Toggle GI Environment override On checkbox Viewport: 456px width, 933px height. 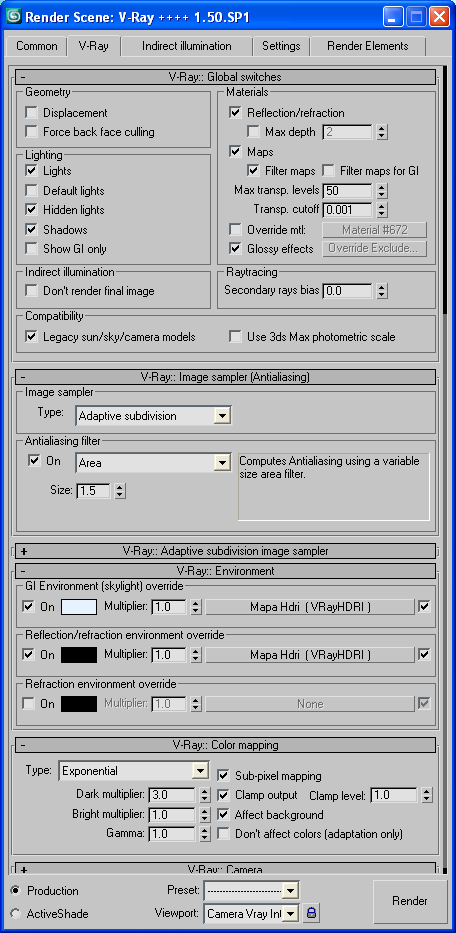coord(28,606)
